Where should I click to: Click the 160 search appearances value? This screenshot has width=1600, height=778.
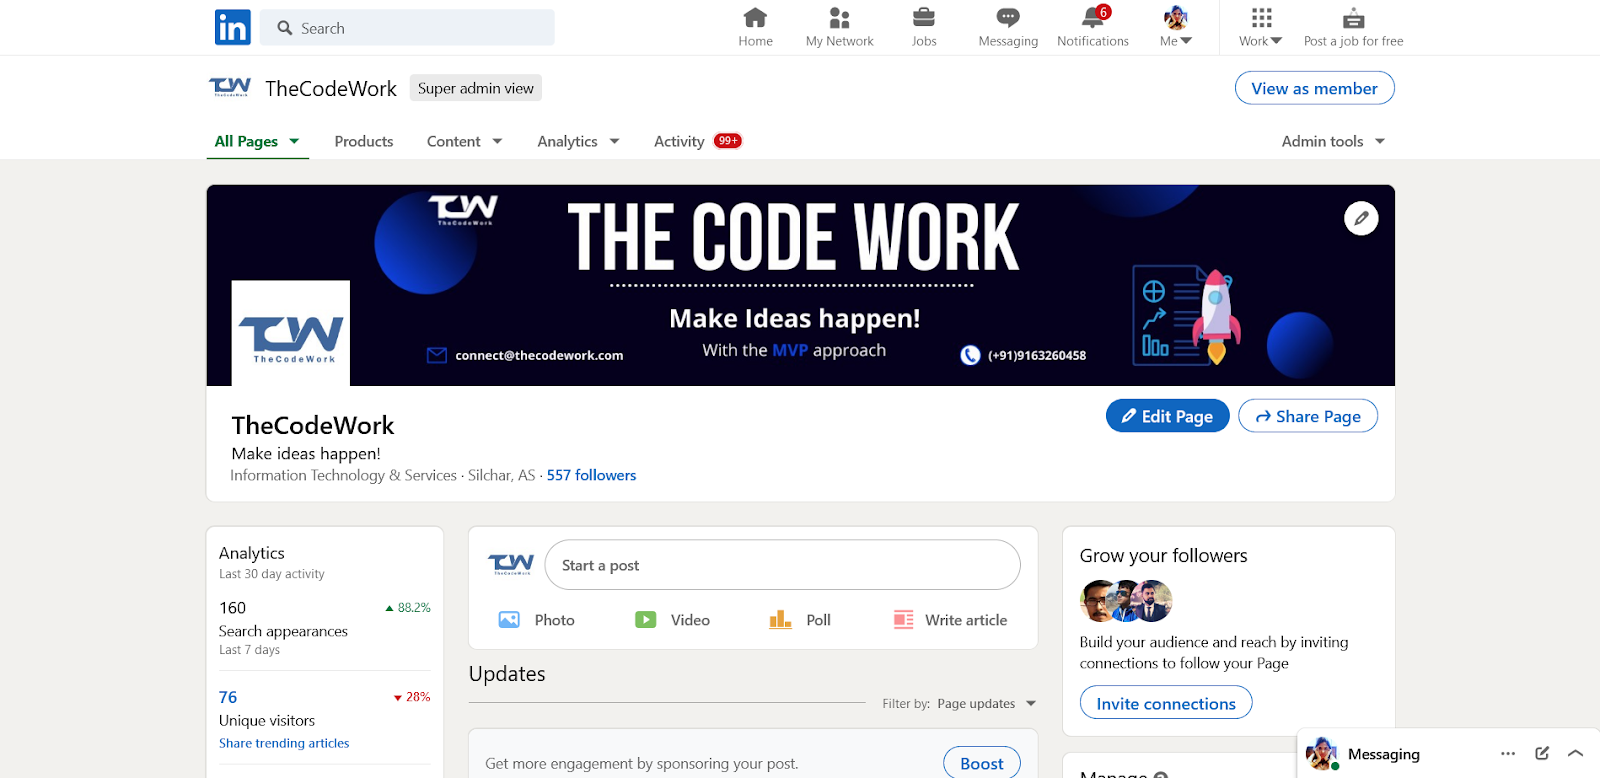[x=232, y=608]
